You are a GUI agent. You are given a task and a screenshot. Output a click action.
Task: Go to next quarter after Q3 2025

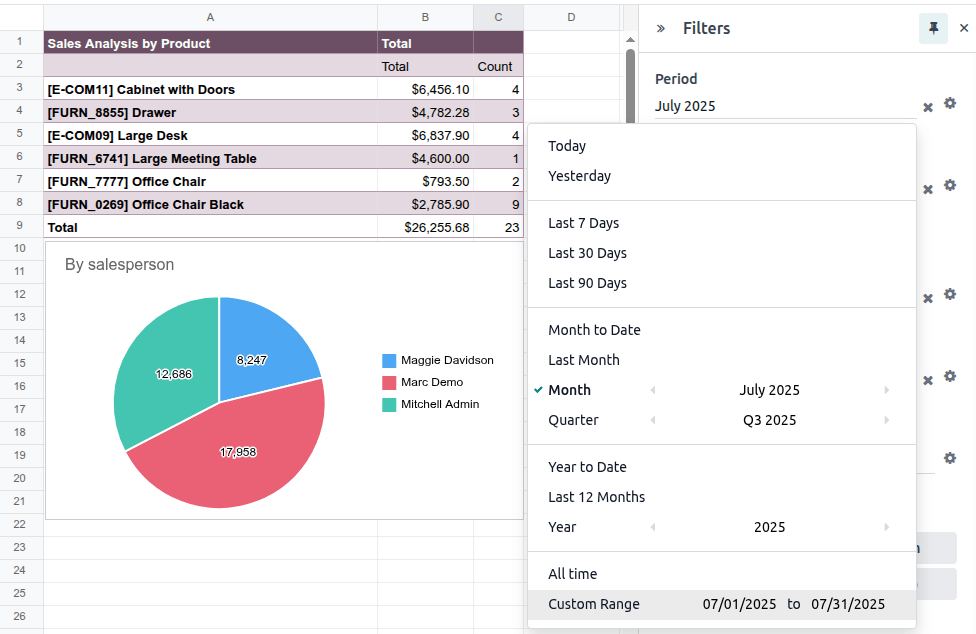(886, 420)
